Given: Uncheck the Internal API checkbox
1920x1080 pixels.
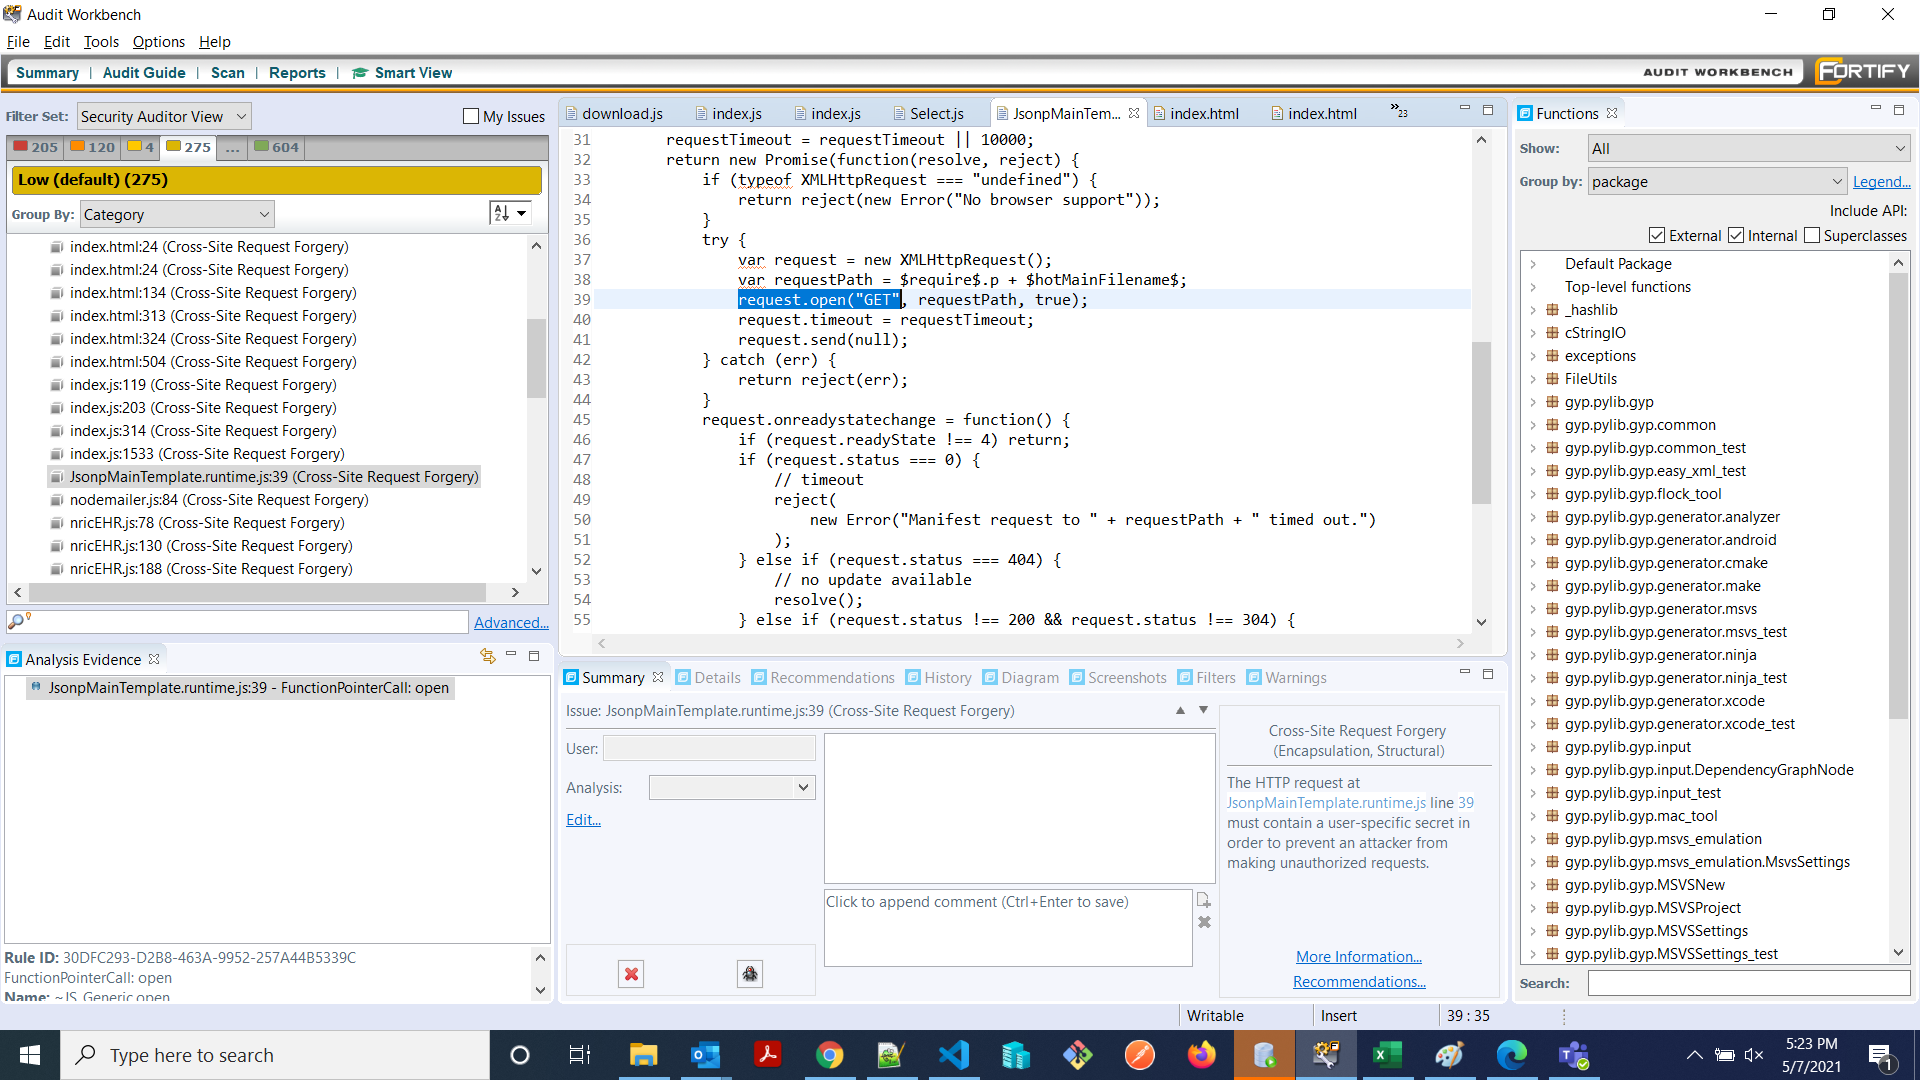Looking at the screenshot, I should coord(1736,236).
